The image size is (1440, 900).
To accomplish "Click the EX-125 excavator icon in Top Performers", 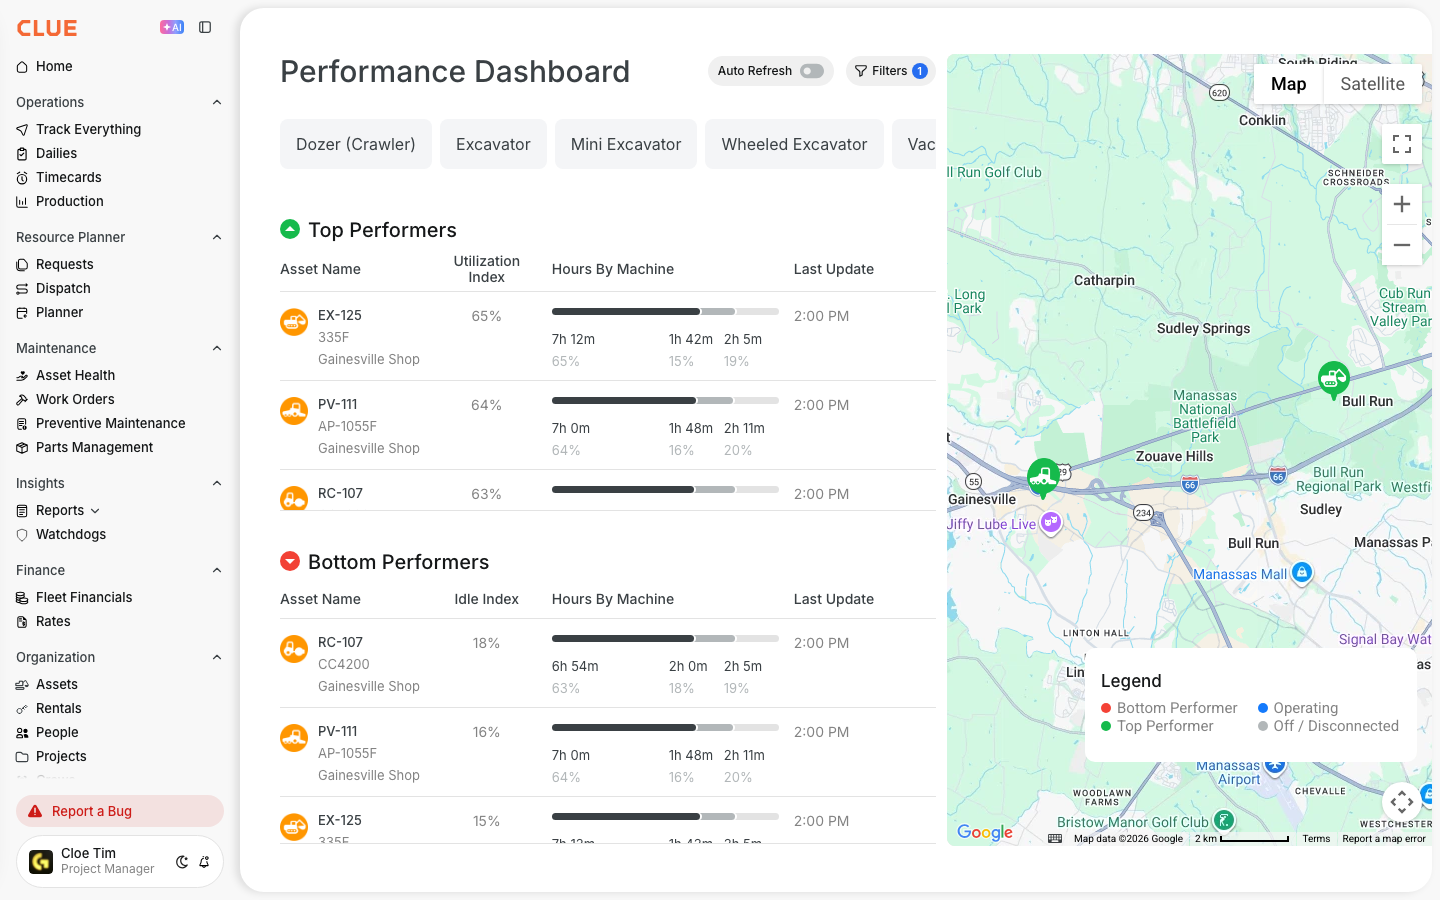I will point(294,322).
